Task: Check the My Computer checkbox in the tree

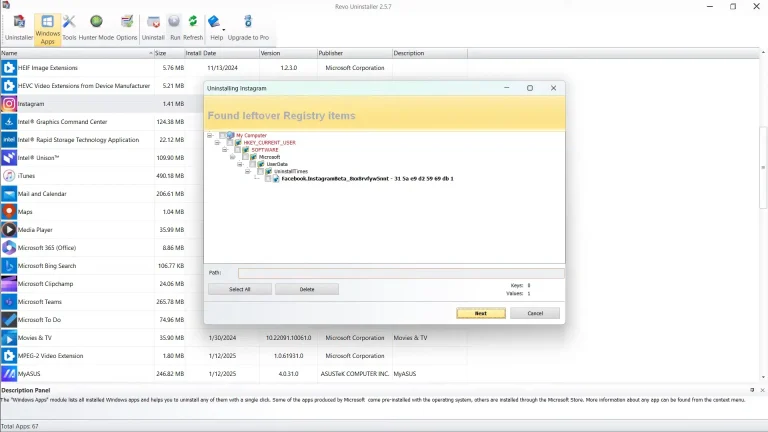Action: (222, 135)
